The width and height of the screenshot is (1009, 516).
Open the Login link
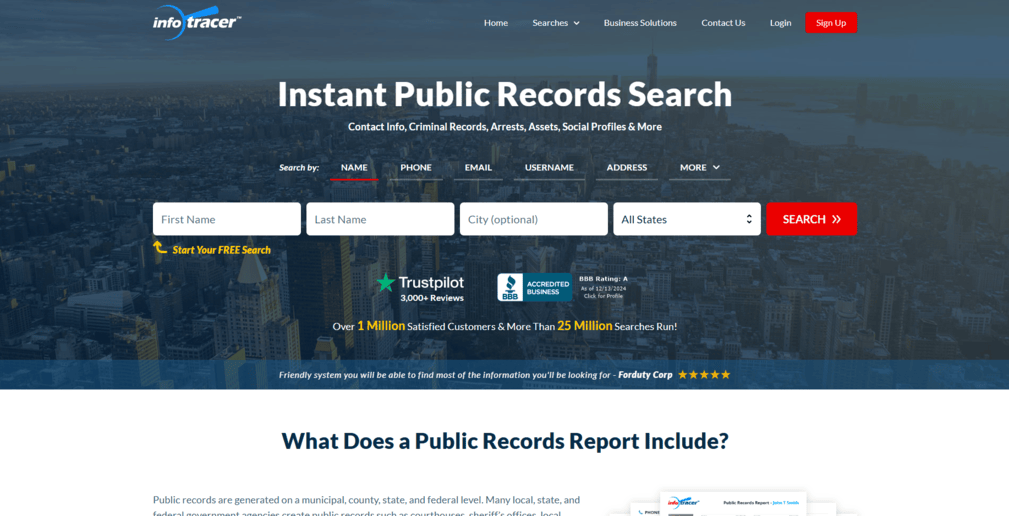pyautogui.click(x=780, y=23)
